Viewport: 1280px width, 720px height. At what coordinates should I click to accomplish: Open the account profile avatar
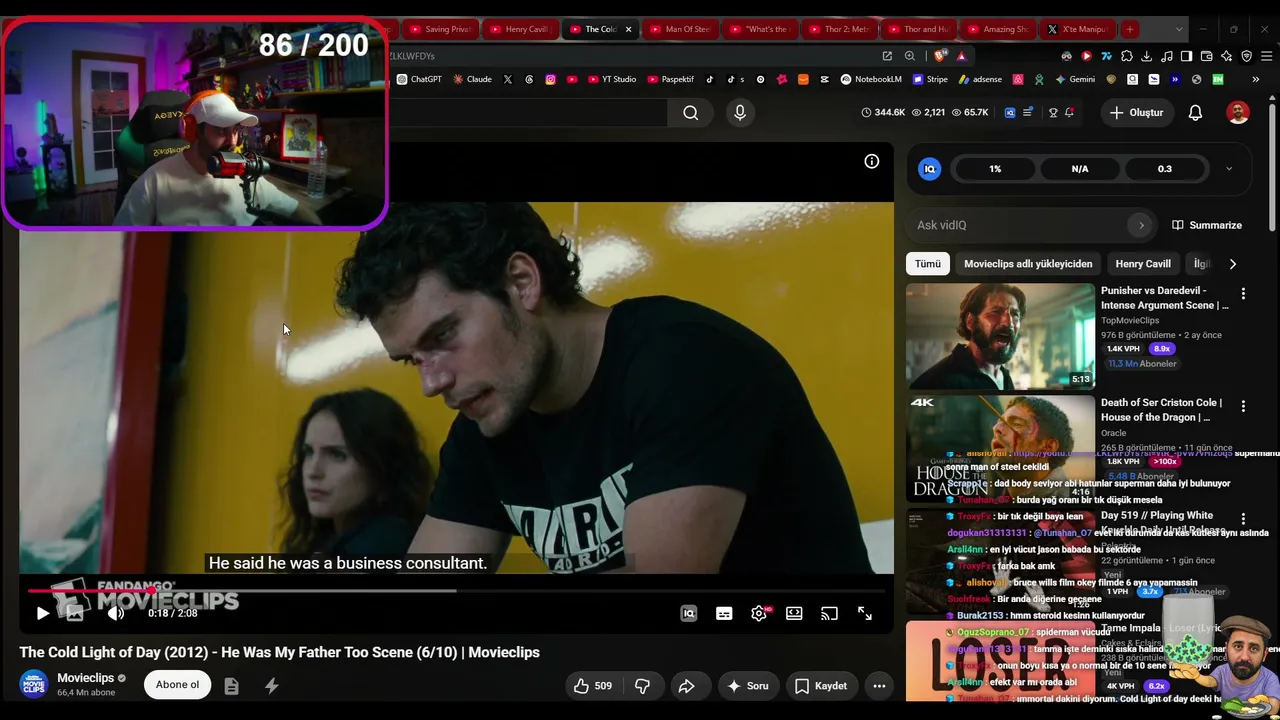1238,113
